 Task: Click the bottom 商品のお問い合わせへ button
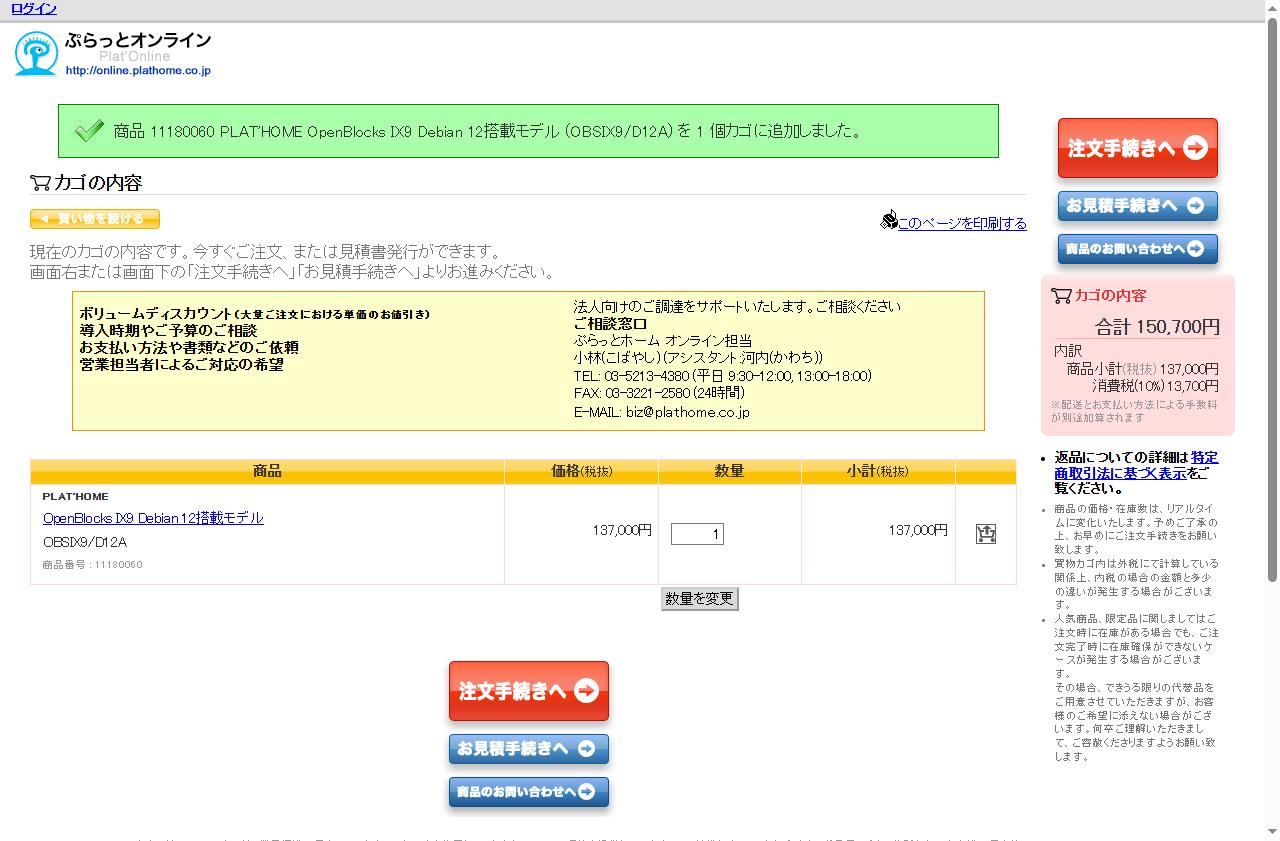pyautogui.click(x=529, y=792)
